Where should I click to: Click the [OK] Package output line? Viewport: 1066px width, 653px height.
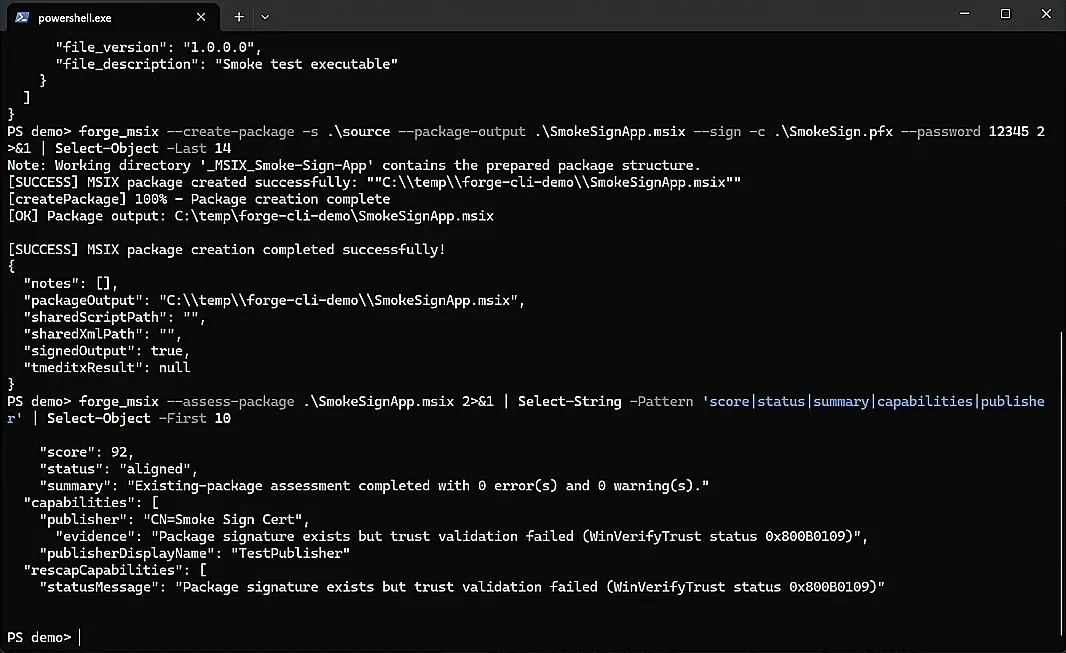pos(251,216)
